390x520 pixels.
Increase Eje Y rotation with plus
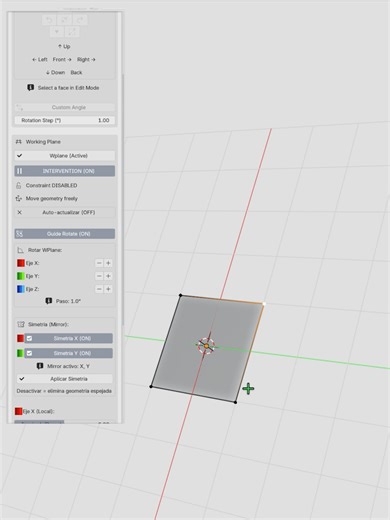[108, 276]
